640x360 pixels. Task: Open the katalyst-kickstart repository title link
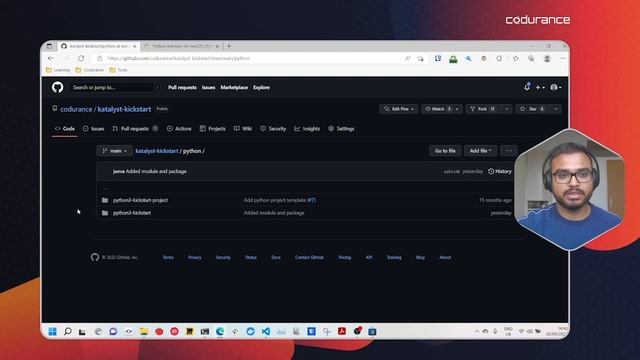click(124, 109)
